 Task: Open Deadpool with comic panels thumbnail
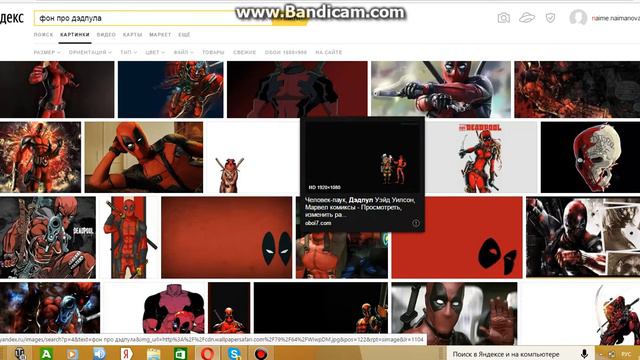point(583,238)
